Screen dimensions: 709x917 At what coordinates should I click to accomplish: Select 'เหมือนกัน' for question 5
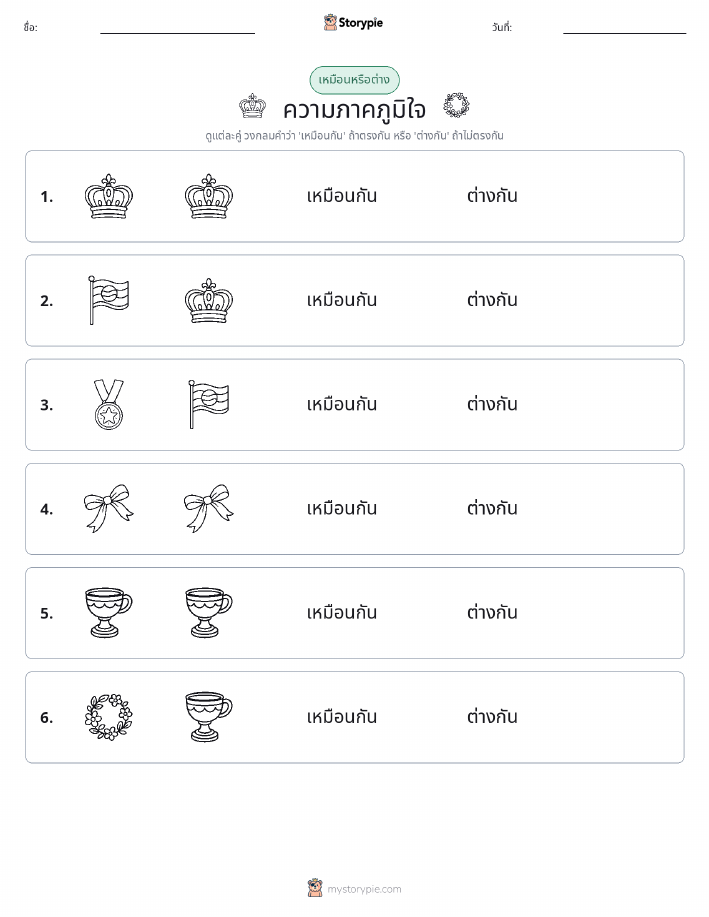(342, 612)
